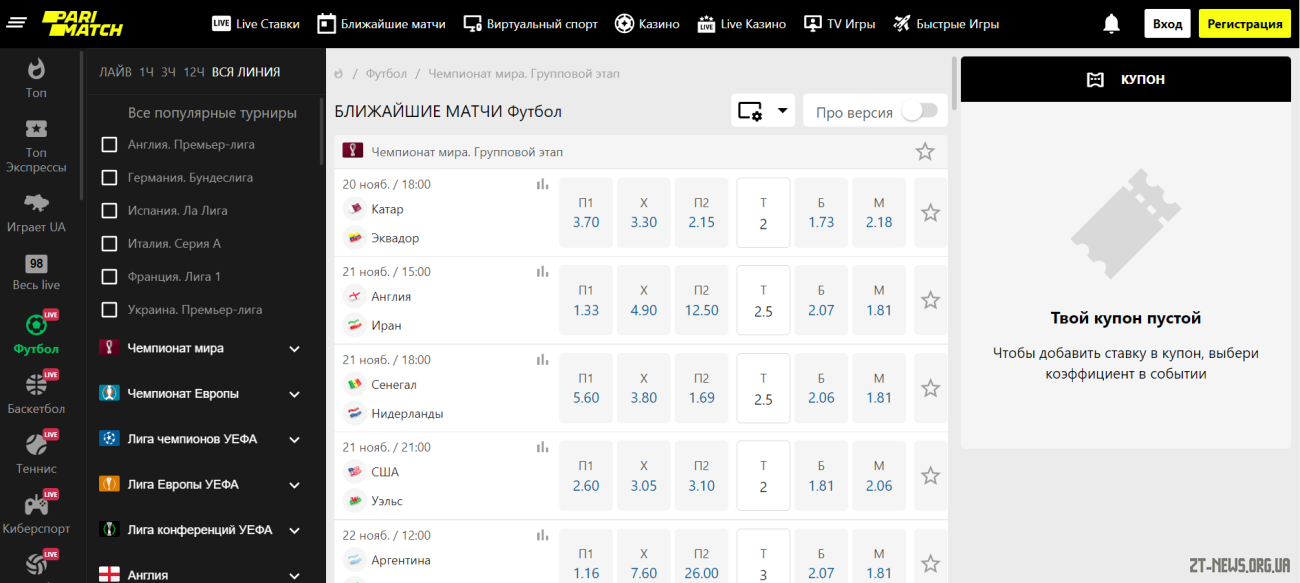Screen dimensions: 1300x583
Task: Select Футбол sport in sidebar
Action: (x=36, y=334)
